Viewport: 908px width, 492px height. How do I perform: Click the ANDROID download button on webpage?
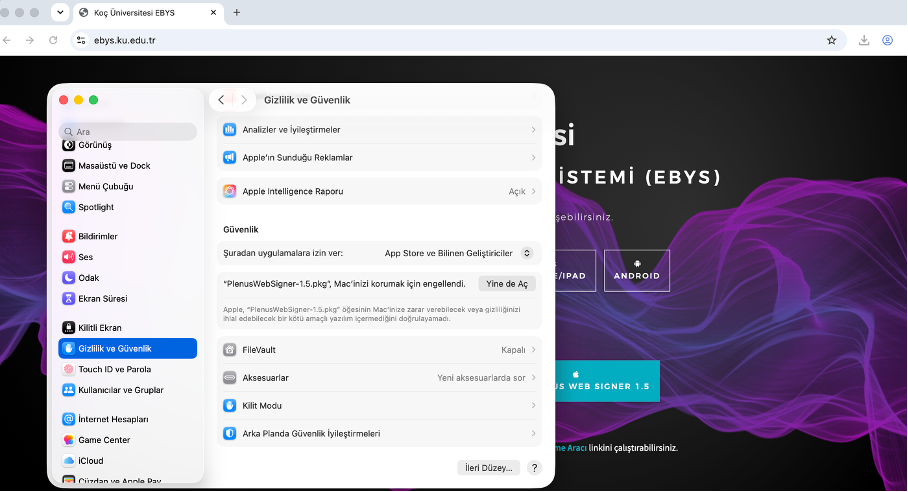636,271
